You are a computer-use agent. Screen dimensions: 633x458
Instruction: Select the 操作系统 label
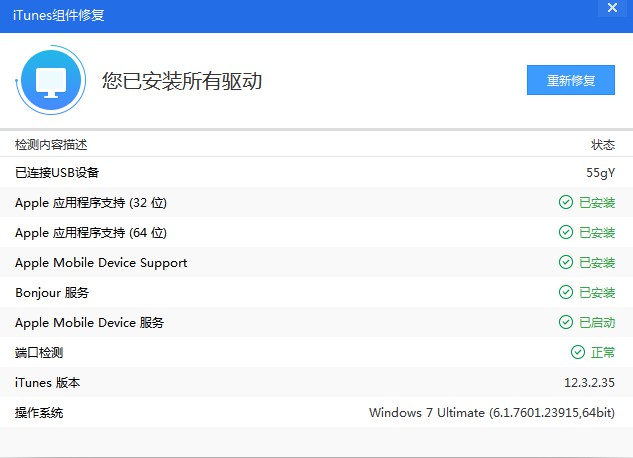coord(39,413)
